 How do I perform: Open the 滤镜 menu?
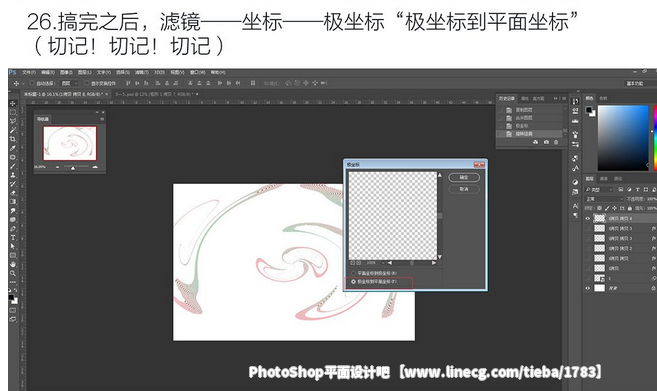(x=142, y=73)
